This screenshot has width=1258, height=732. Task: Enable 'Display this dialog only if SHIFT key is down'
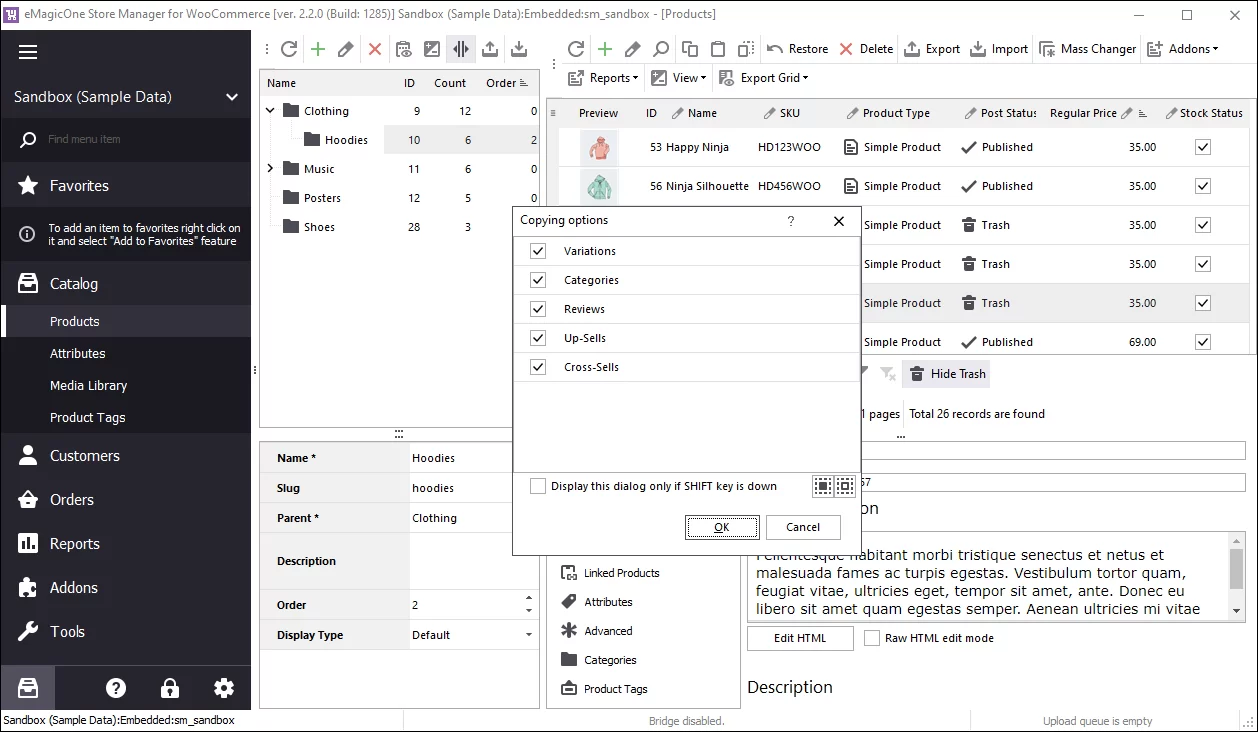click(x=538, y=486)
